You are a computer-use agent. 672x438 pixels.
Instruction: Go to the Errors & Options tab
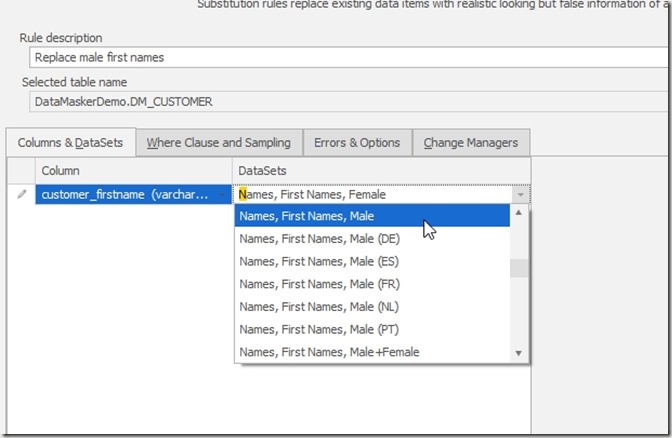[x=356, y=142]
